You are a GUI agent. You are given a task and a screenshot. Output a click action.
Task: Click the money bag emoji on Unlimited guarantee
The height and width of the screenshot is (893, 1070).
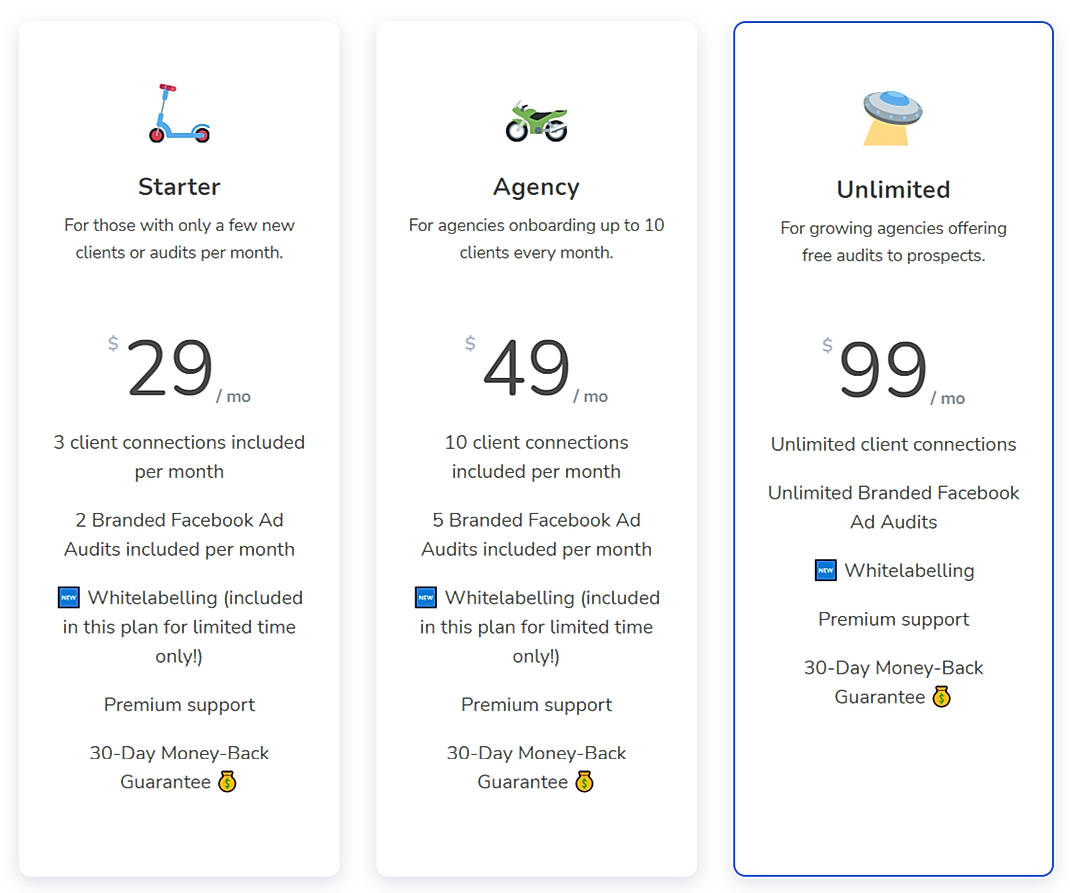941,697
